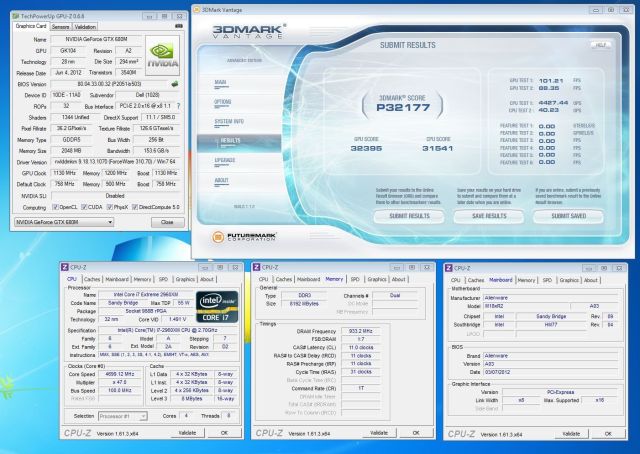Open the SPD tab in the first CPU-Z window
640x454 pixels.
[x=163, y=279]
